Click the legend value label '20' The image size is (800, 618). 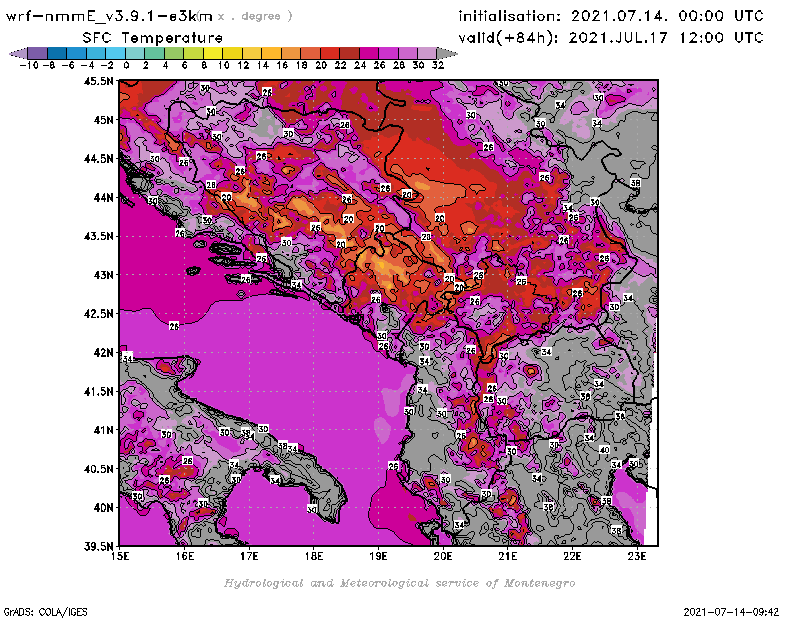click(x=321, y=65)
